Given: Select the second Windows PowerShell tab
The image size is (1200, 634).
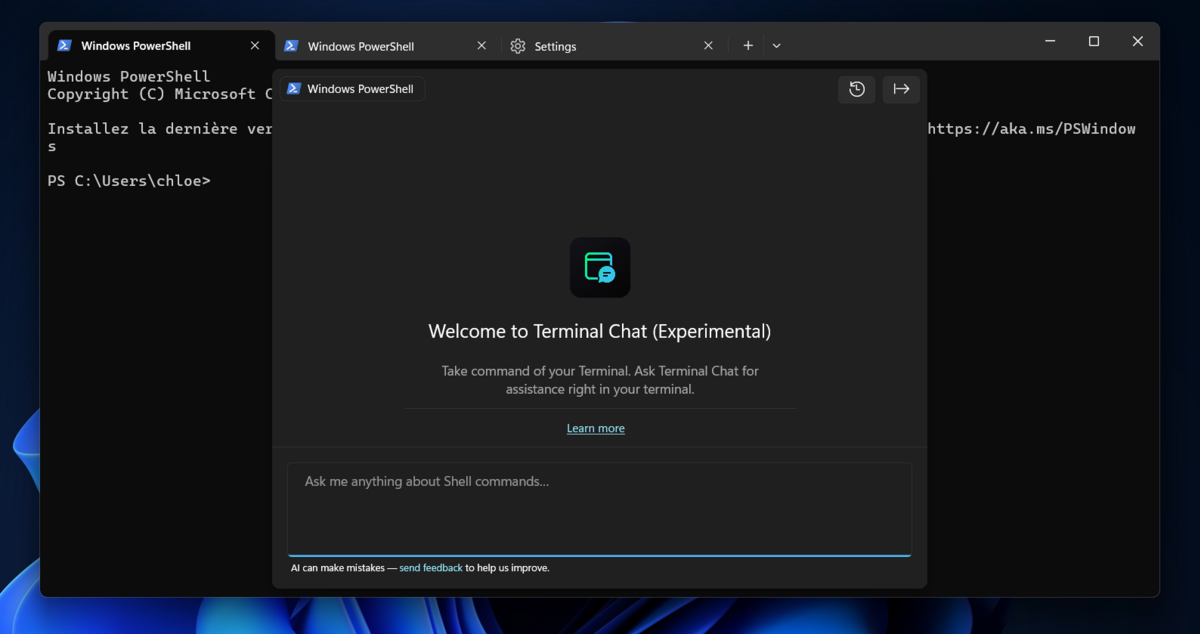Looking at the screenshot, I should [361, 46].
